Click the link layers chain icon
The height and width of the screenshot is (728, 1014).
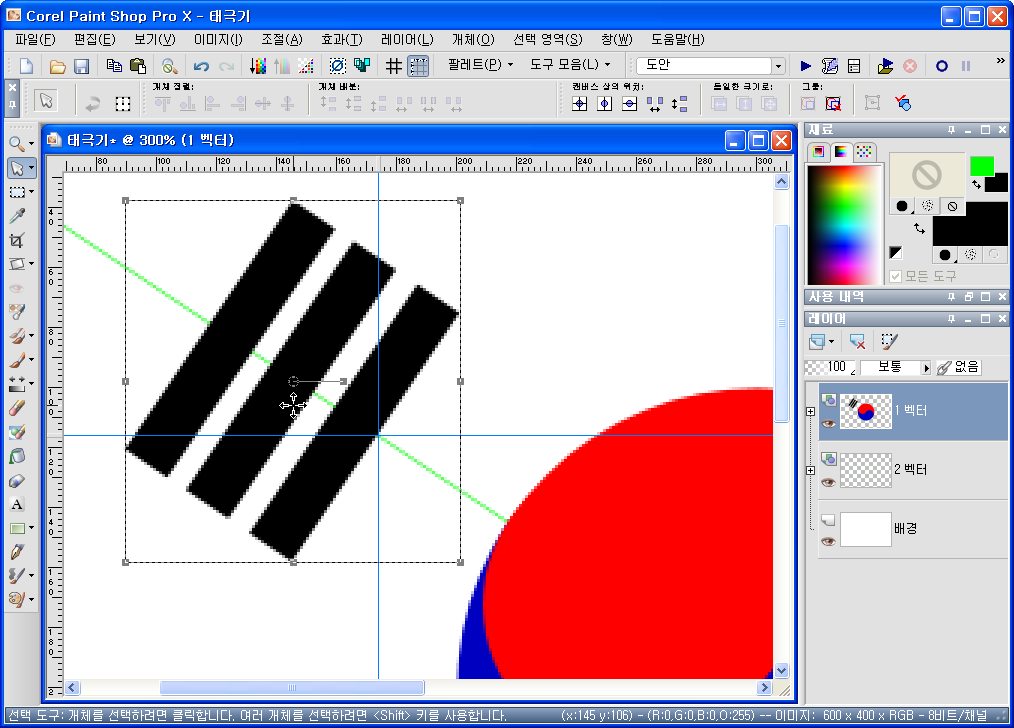click(944, 368)
